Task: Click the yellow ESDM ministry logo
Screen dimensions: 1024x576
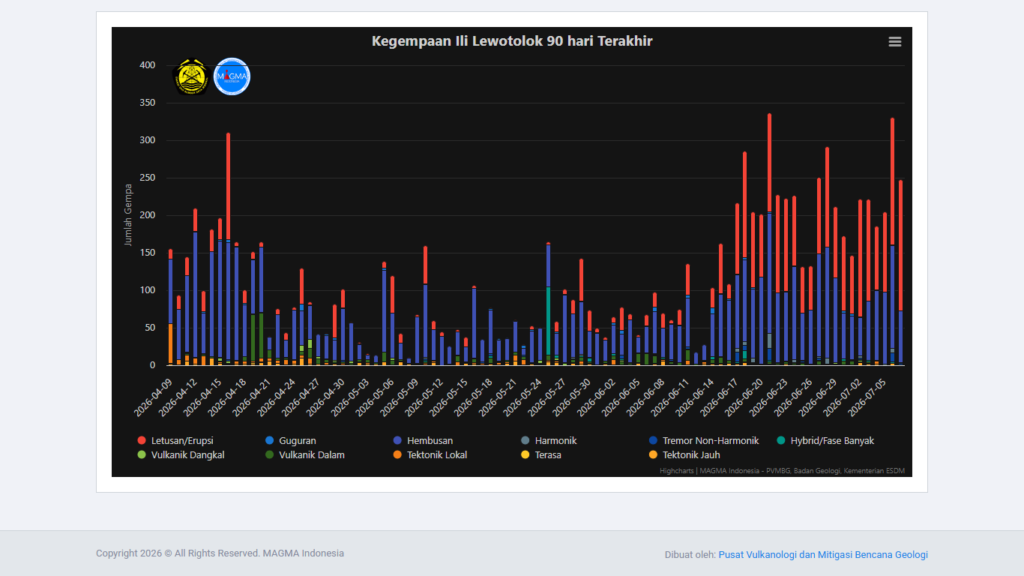Action: (x=191, y=76)
